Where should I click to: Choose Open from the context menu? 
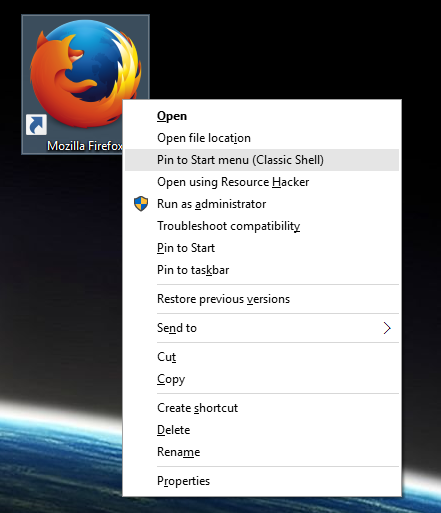(262, 116)
